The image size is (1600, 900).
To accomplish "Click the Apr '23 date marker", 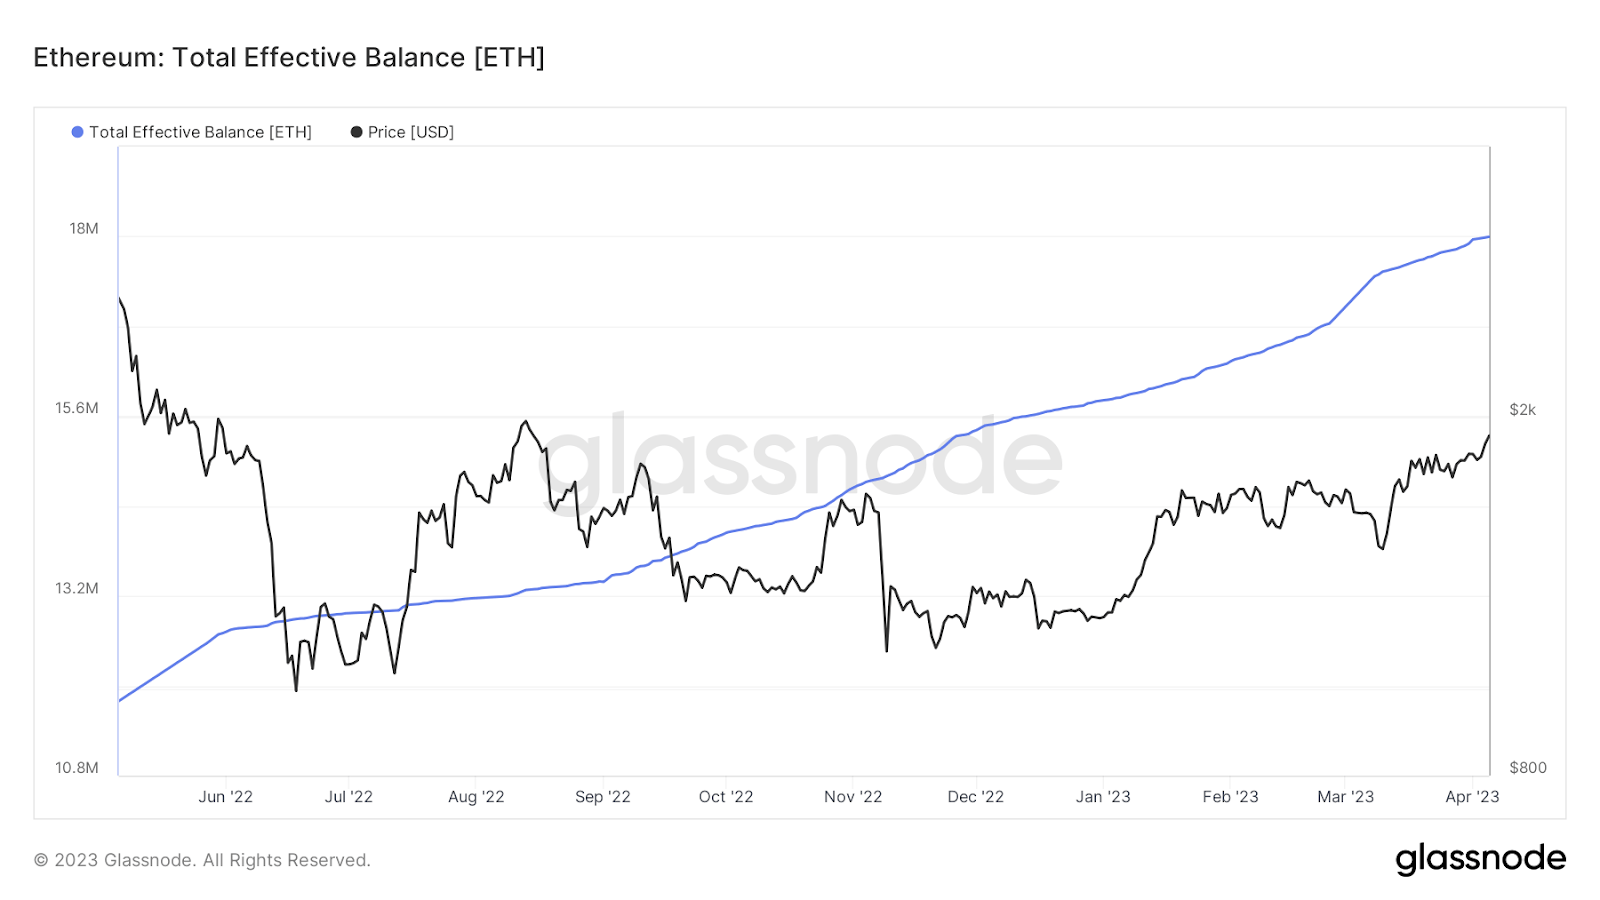I will coord(1472,797).
